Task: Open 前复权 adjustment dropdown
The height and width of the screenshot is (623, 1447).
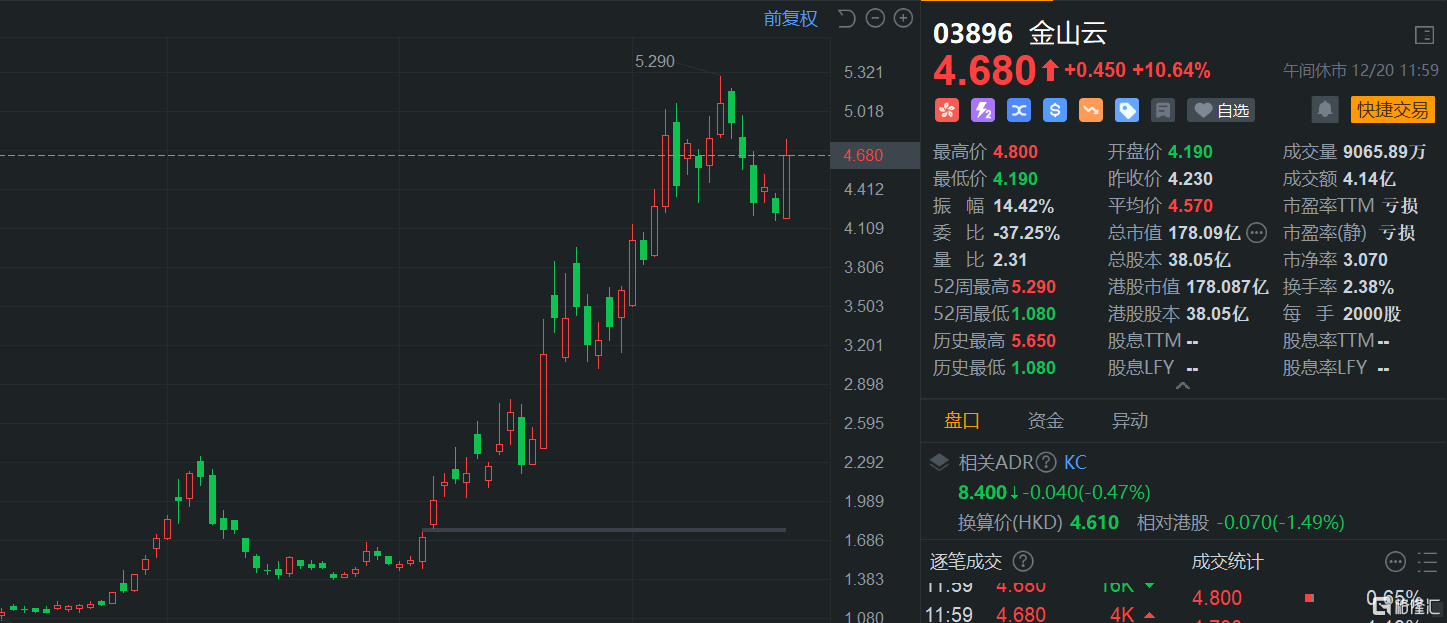Action: [790, 18]
